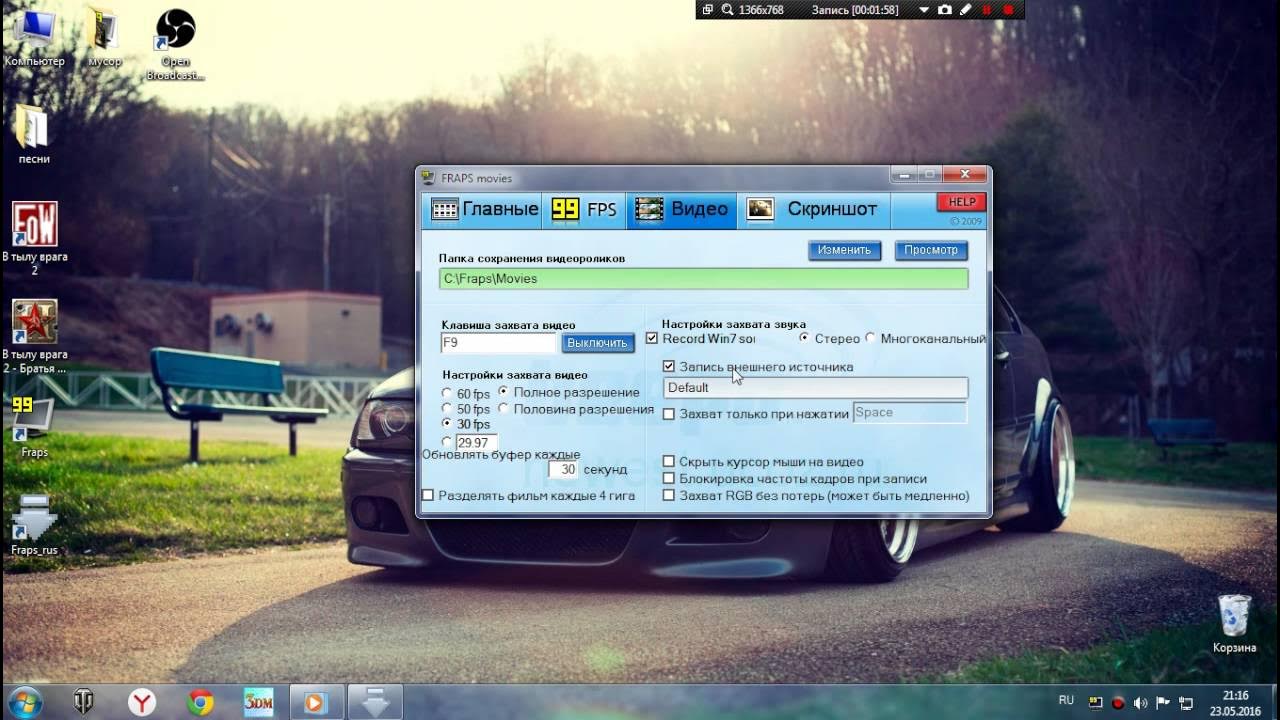Click the Выключить hotkey button
Viewport: 1280px width, 720px height.
point(598,343)
